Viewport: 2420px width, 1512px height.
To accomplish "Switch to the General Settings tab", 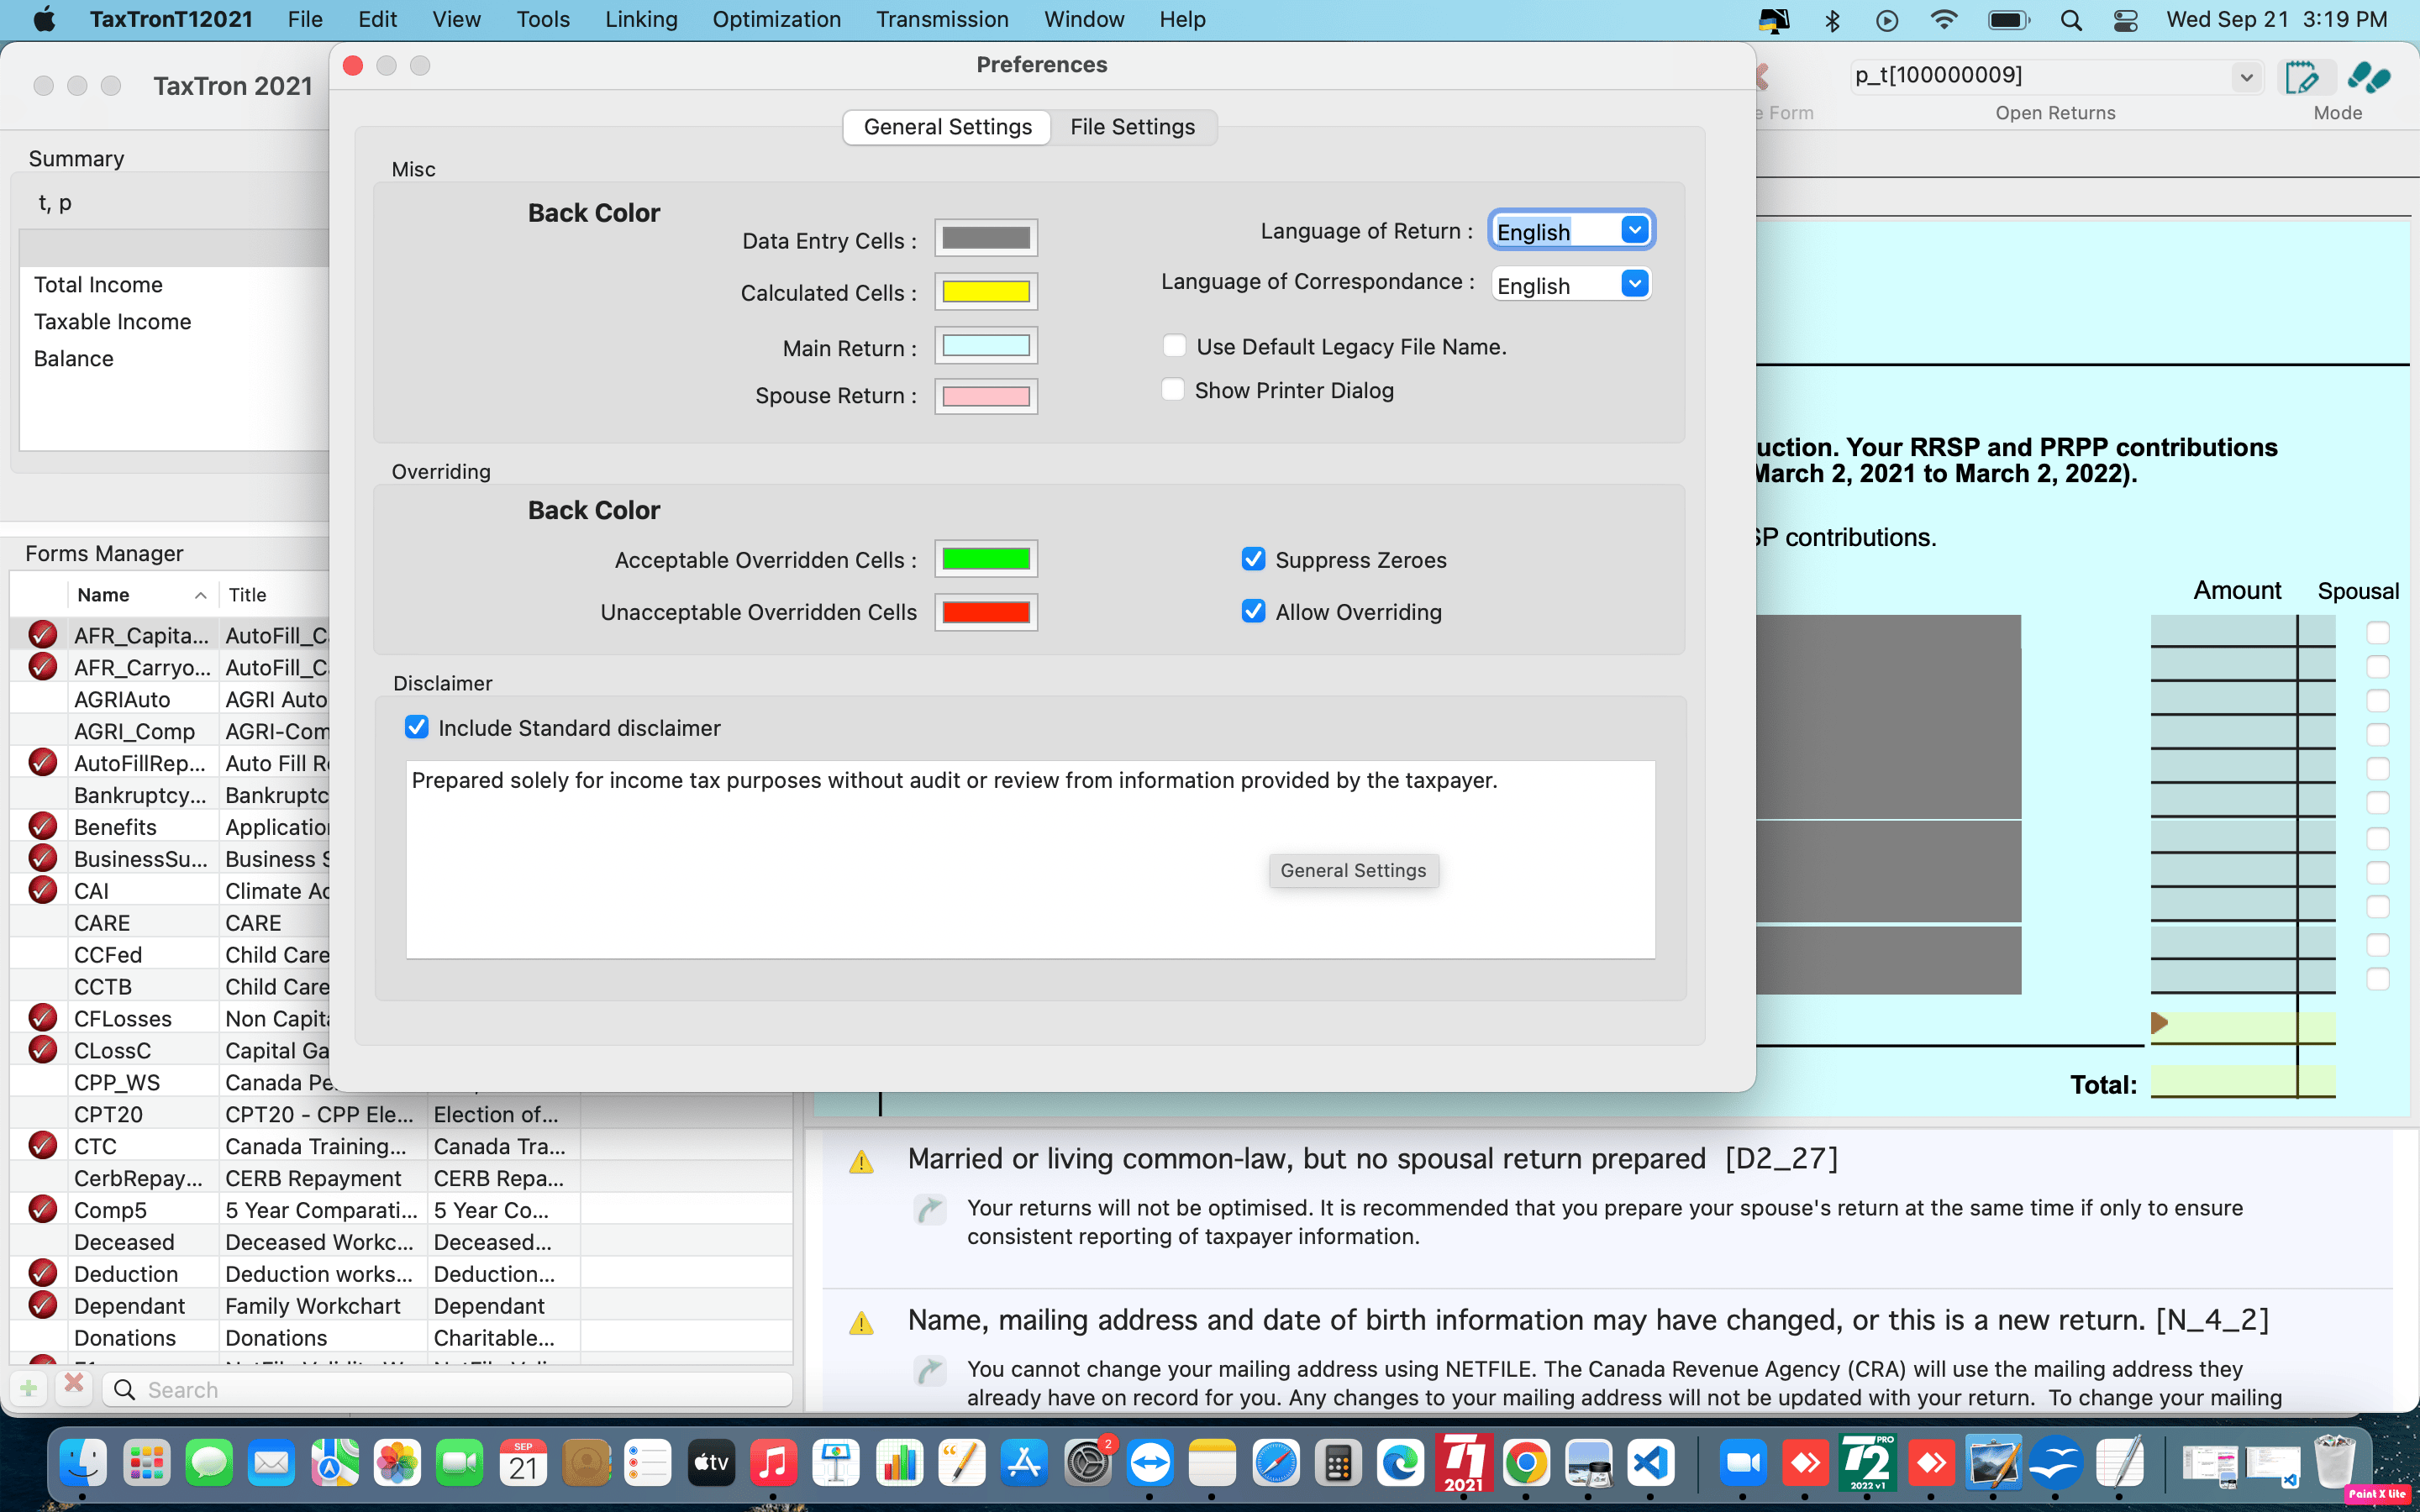I will [948, 125].
